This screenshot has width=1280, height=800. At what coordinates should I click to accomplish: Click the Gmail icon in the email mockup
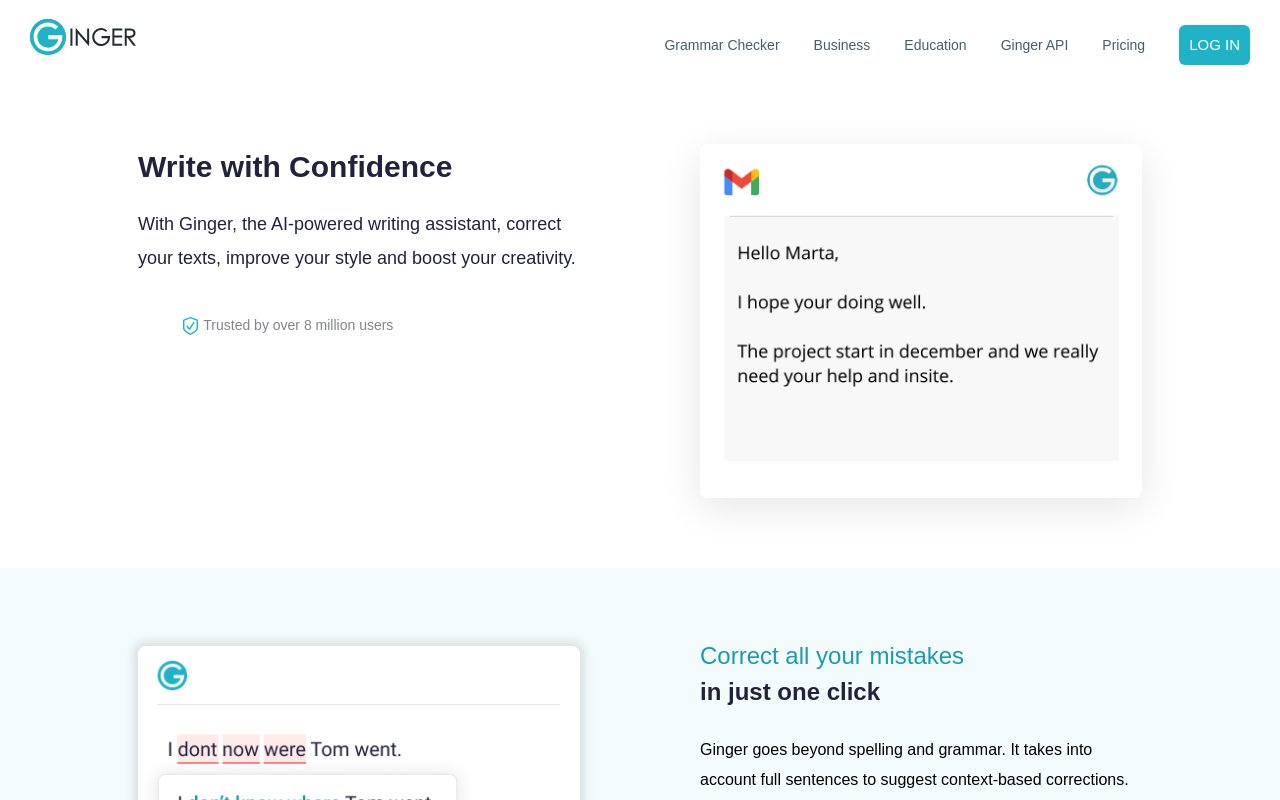pyautogui.click(x=741, y=182)
